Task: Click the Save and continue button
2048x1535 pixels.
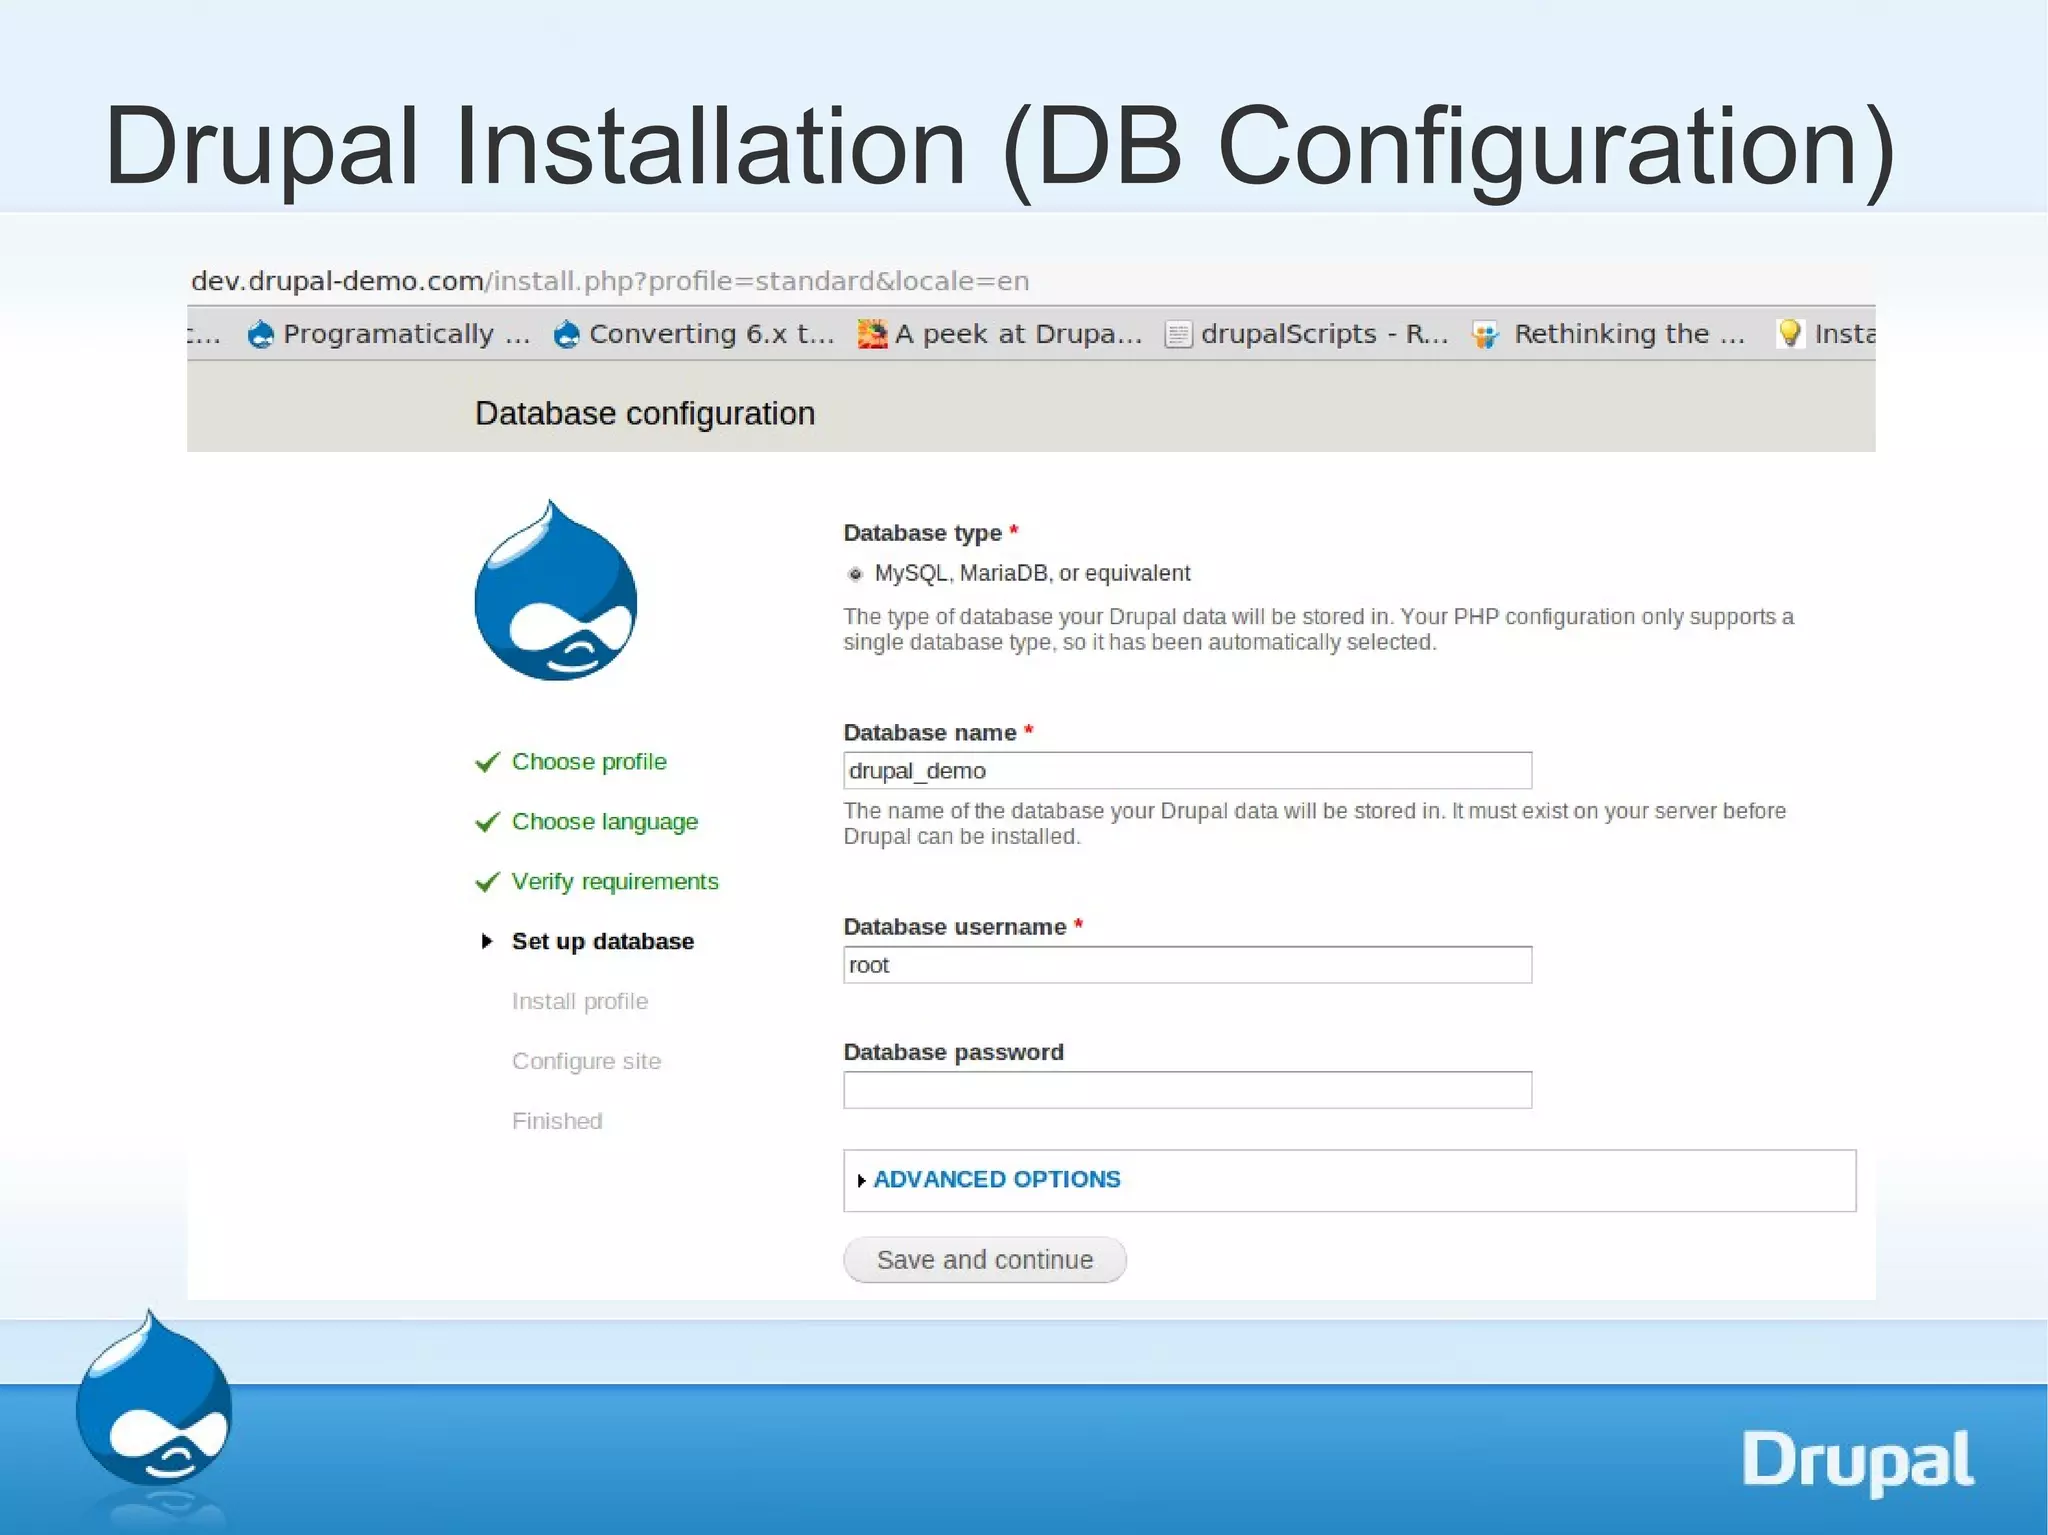Action: 985,1260
